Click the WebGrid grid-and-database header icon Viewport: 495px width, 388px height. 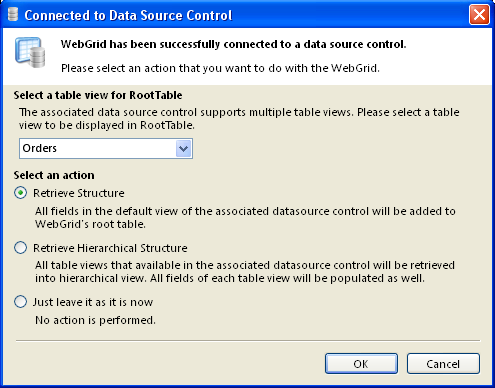[x=30, y=53]
